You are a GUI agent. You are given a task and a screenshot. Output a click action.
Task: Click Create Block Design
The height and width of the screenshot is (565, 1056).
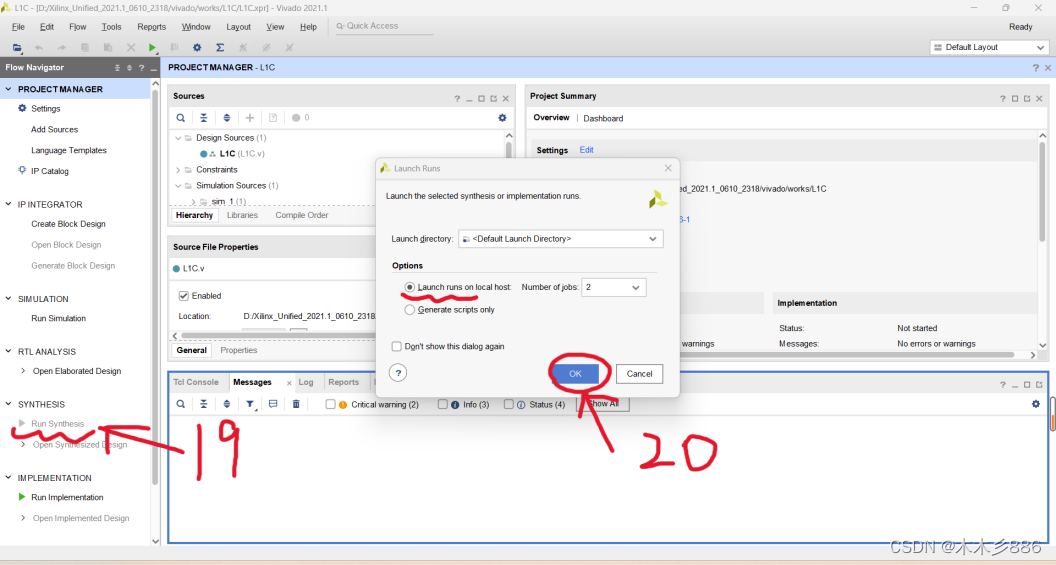coord(68,224)
